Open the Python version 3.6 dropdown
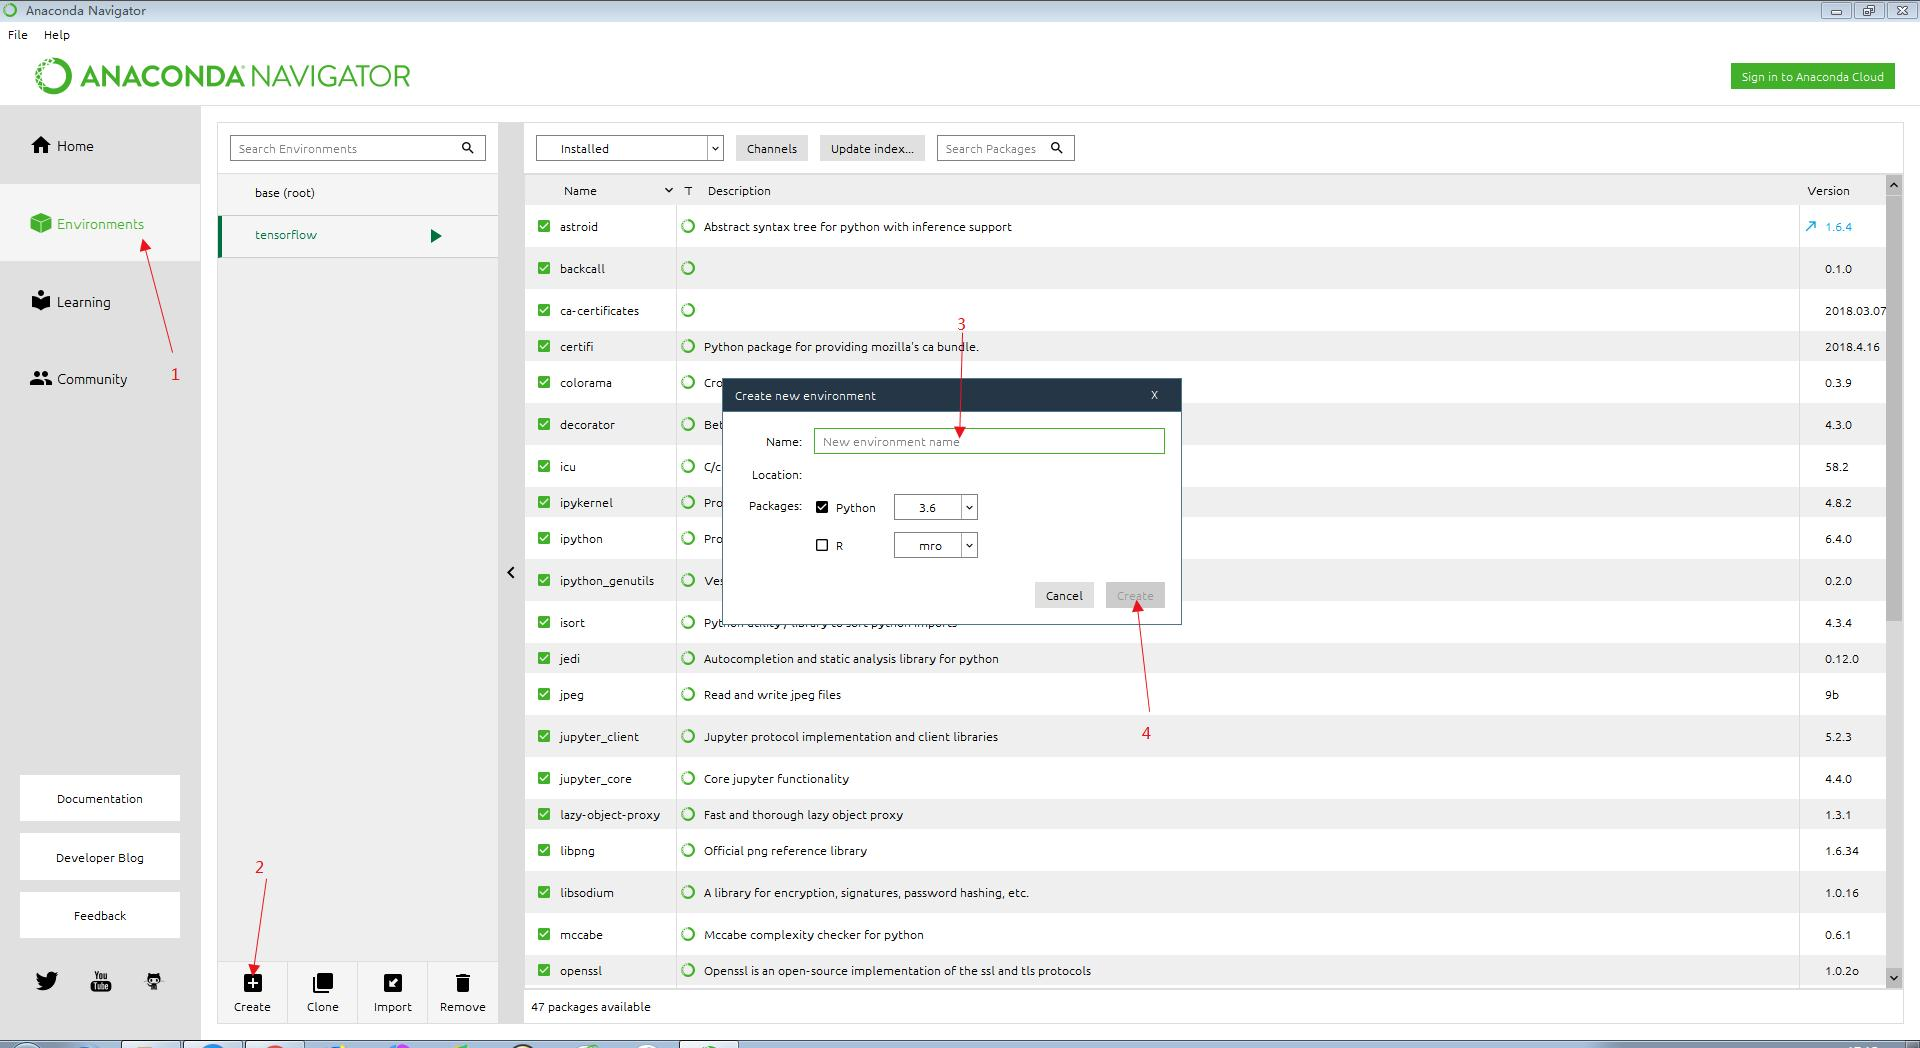The width and height of the screenshot is (1920, 1048). pyautogui.click(x=935, y=507)
